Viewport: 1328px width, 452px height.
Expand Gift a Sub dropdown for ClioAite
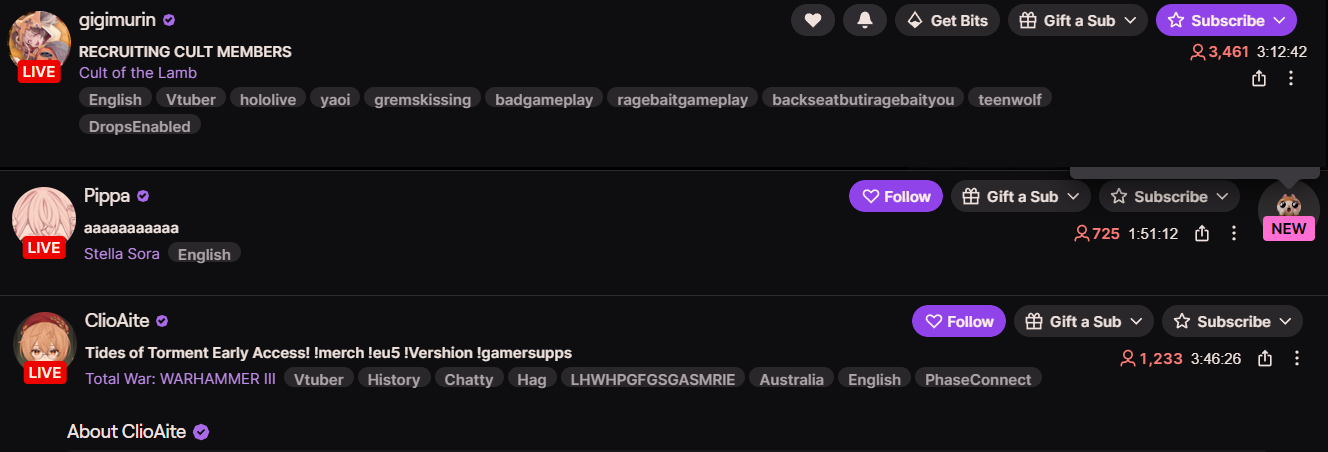click(x=1084, y=321)
